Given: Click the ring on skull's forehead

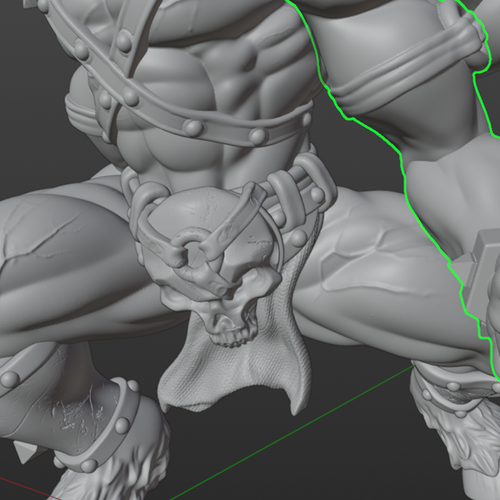Looking at the screenshot, I should (192, 248).
